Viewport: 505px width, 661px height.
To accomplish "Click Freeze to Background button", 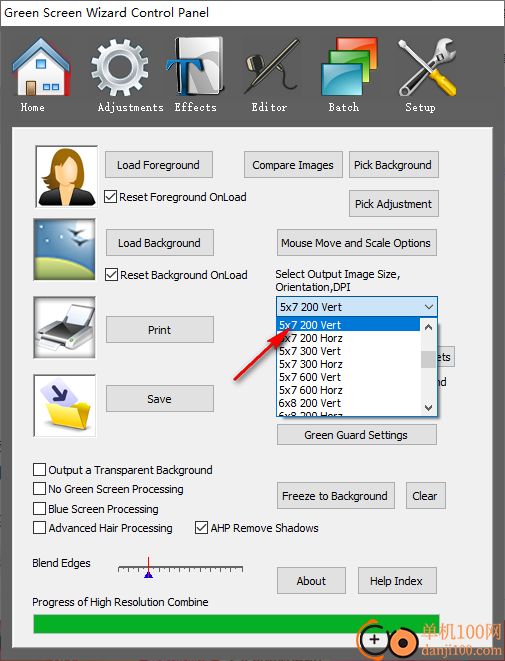I will click(336, 496).
